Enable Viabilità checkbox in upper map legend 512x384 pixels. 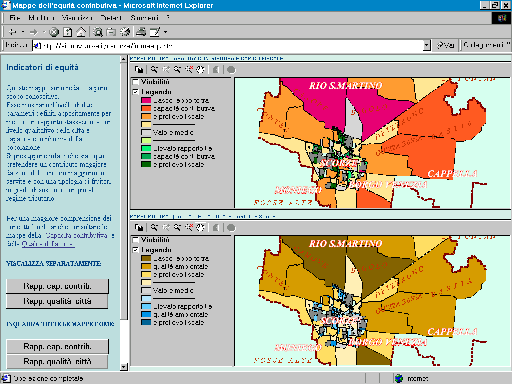(x=135, y=82)
